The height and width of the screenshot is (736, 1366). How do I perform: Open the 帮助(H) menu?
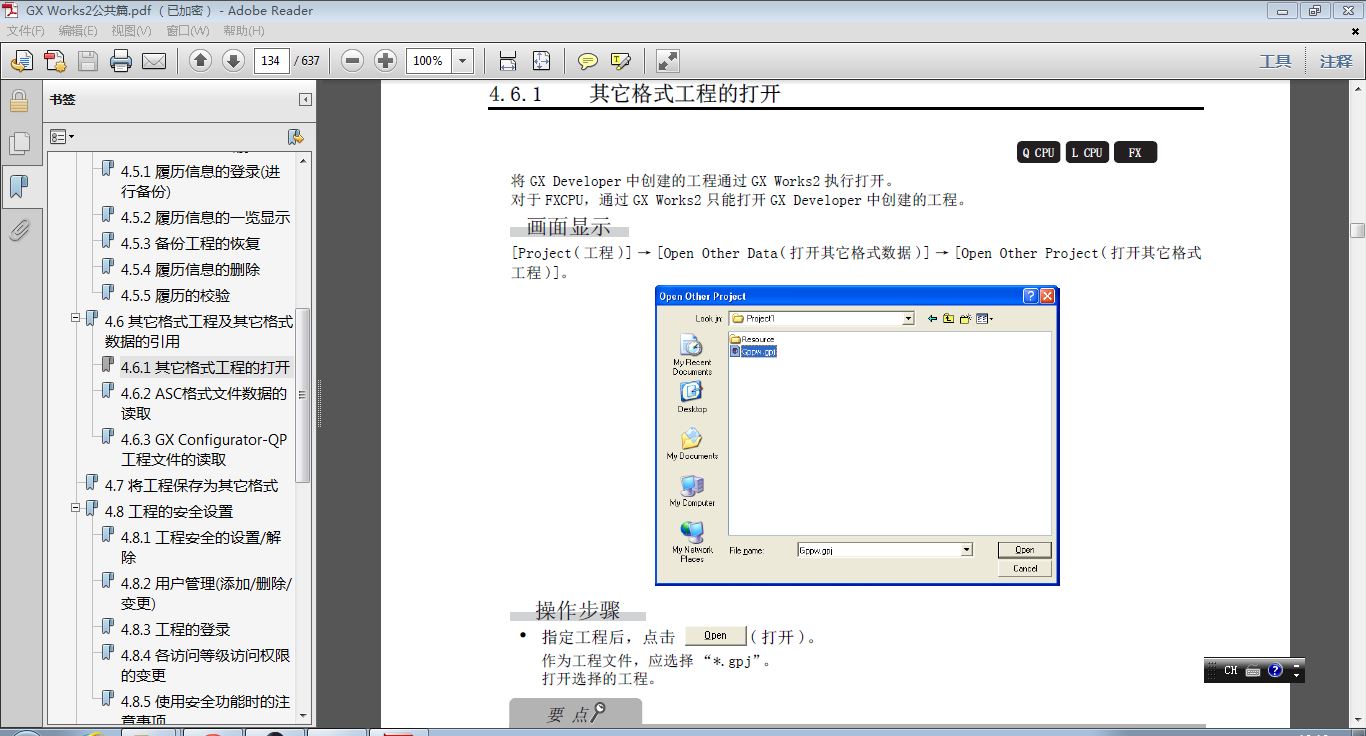tap(243, 31)
